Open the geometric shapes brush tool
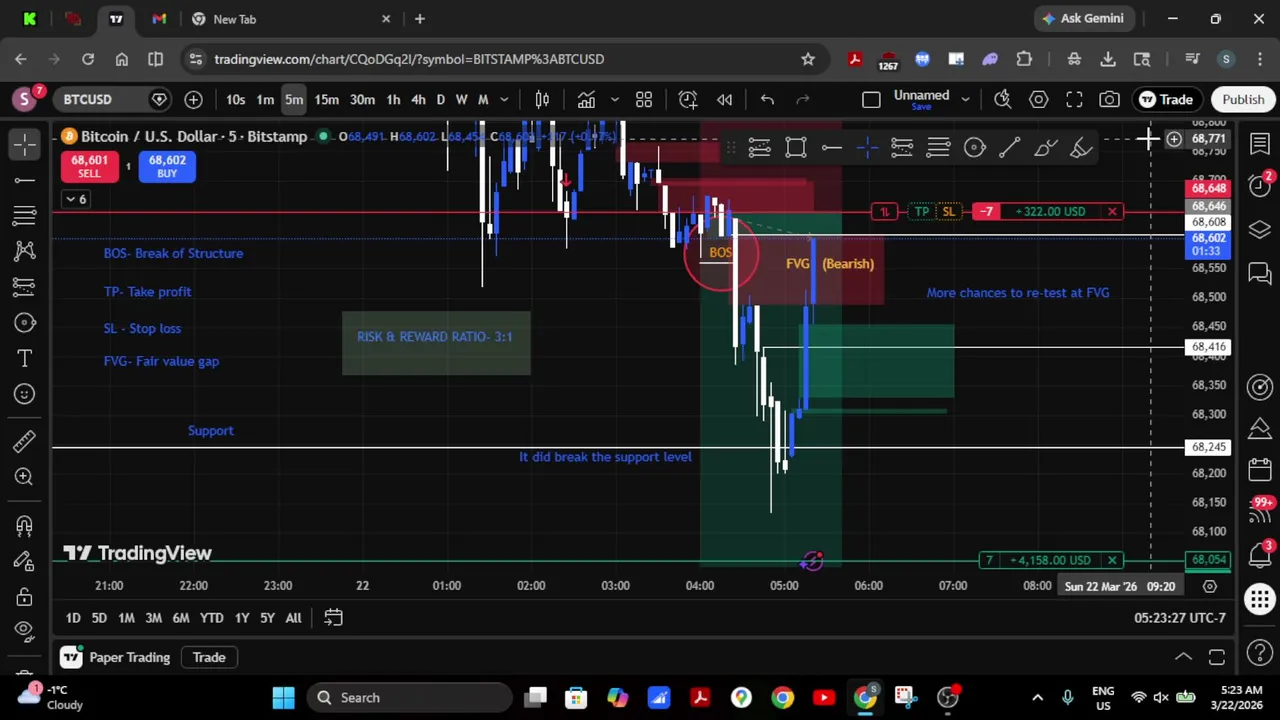 tap(25, 323)
